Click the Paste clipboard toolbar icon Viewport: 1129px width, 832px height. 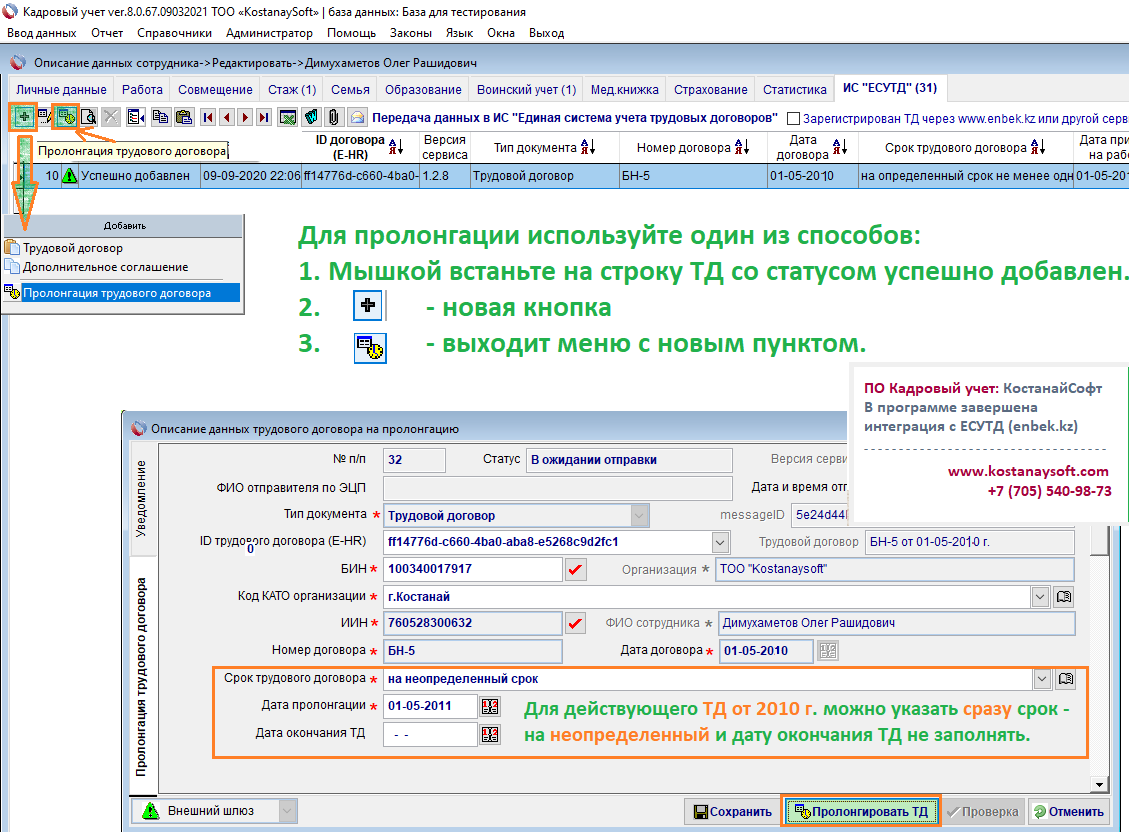coord(184,117)
